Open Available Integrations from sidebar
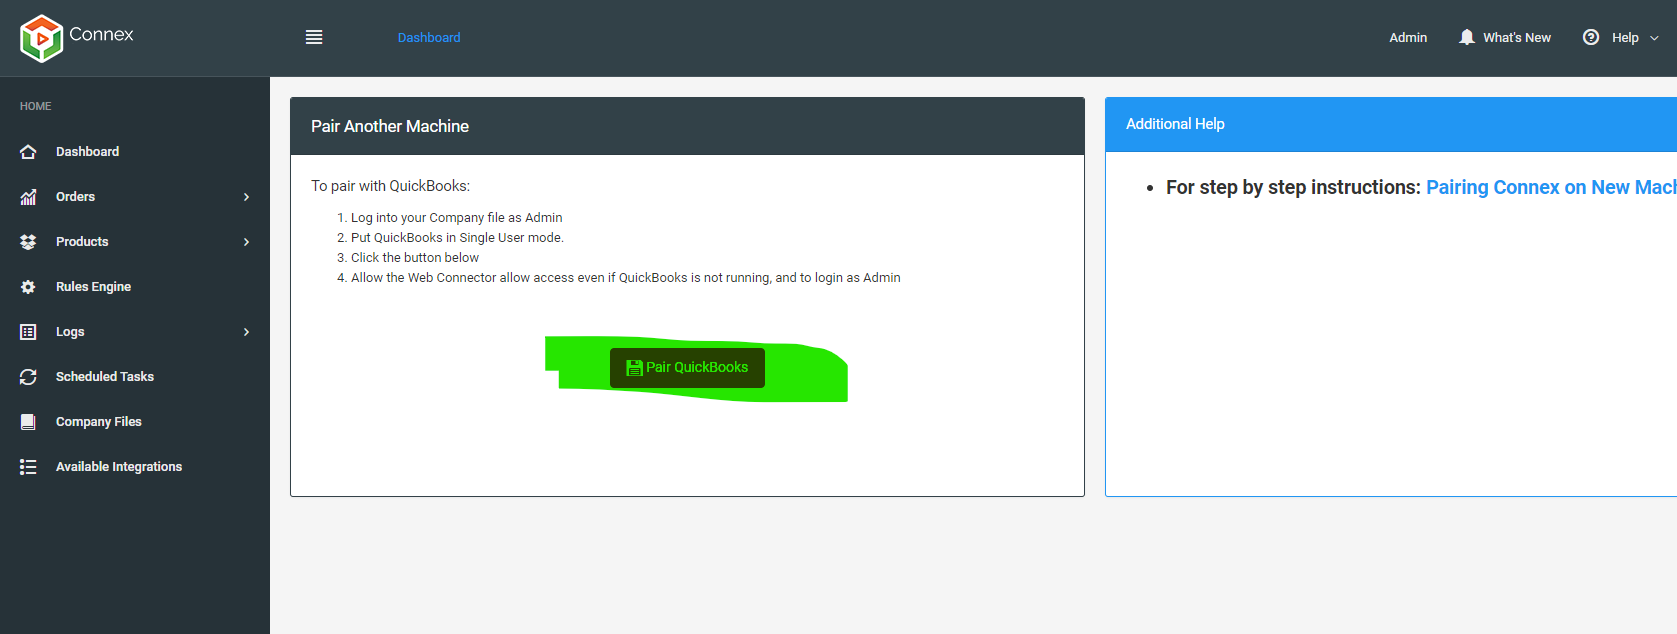Screen dimensions: 1677x634 coord(119,467)
